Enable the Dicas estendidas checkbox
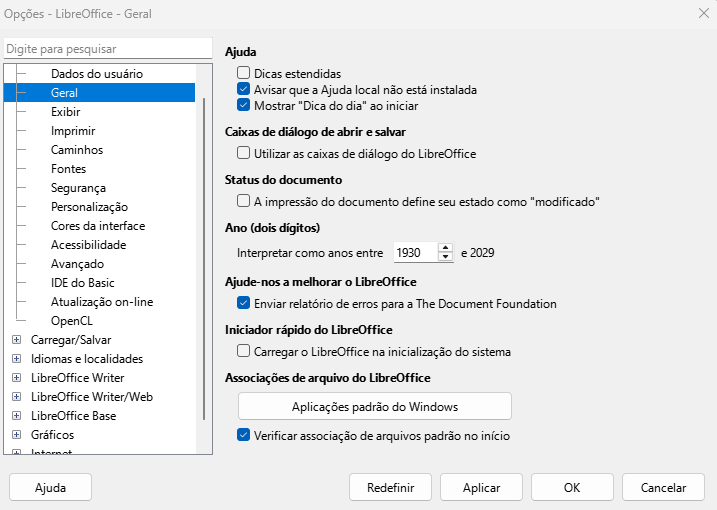Image resolution: width=717 pixels, height=510 pixels. tap(243, 73)
